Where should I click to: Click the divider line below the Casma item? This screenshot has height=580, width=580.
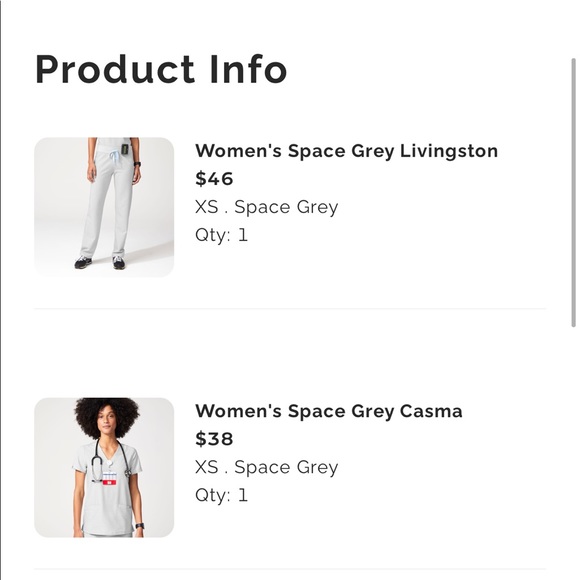coord(290,569)
